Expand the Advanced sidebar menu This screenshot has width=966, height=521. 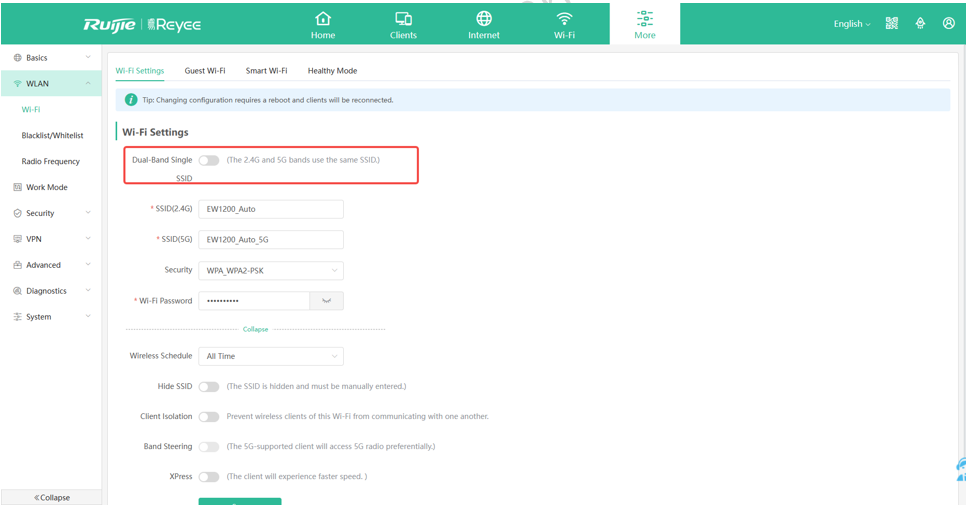[x=51, y=265]
